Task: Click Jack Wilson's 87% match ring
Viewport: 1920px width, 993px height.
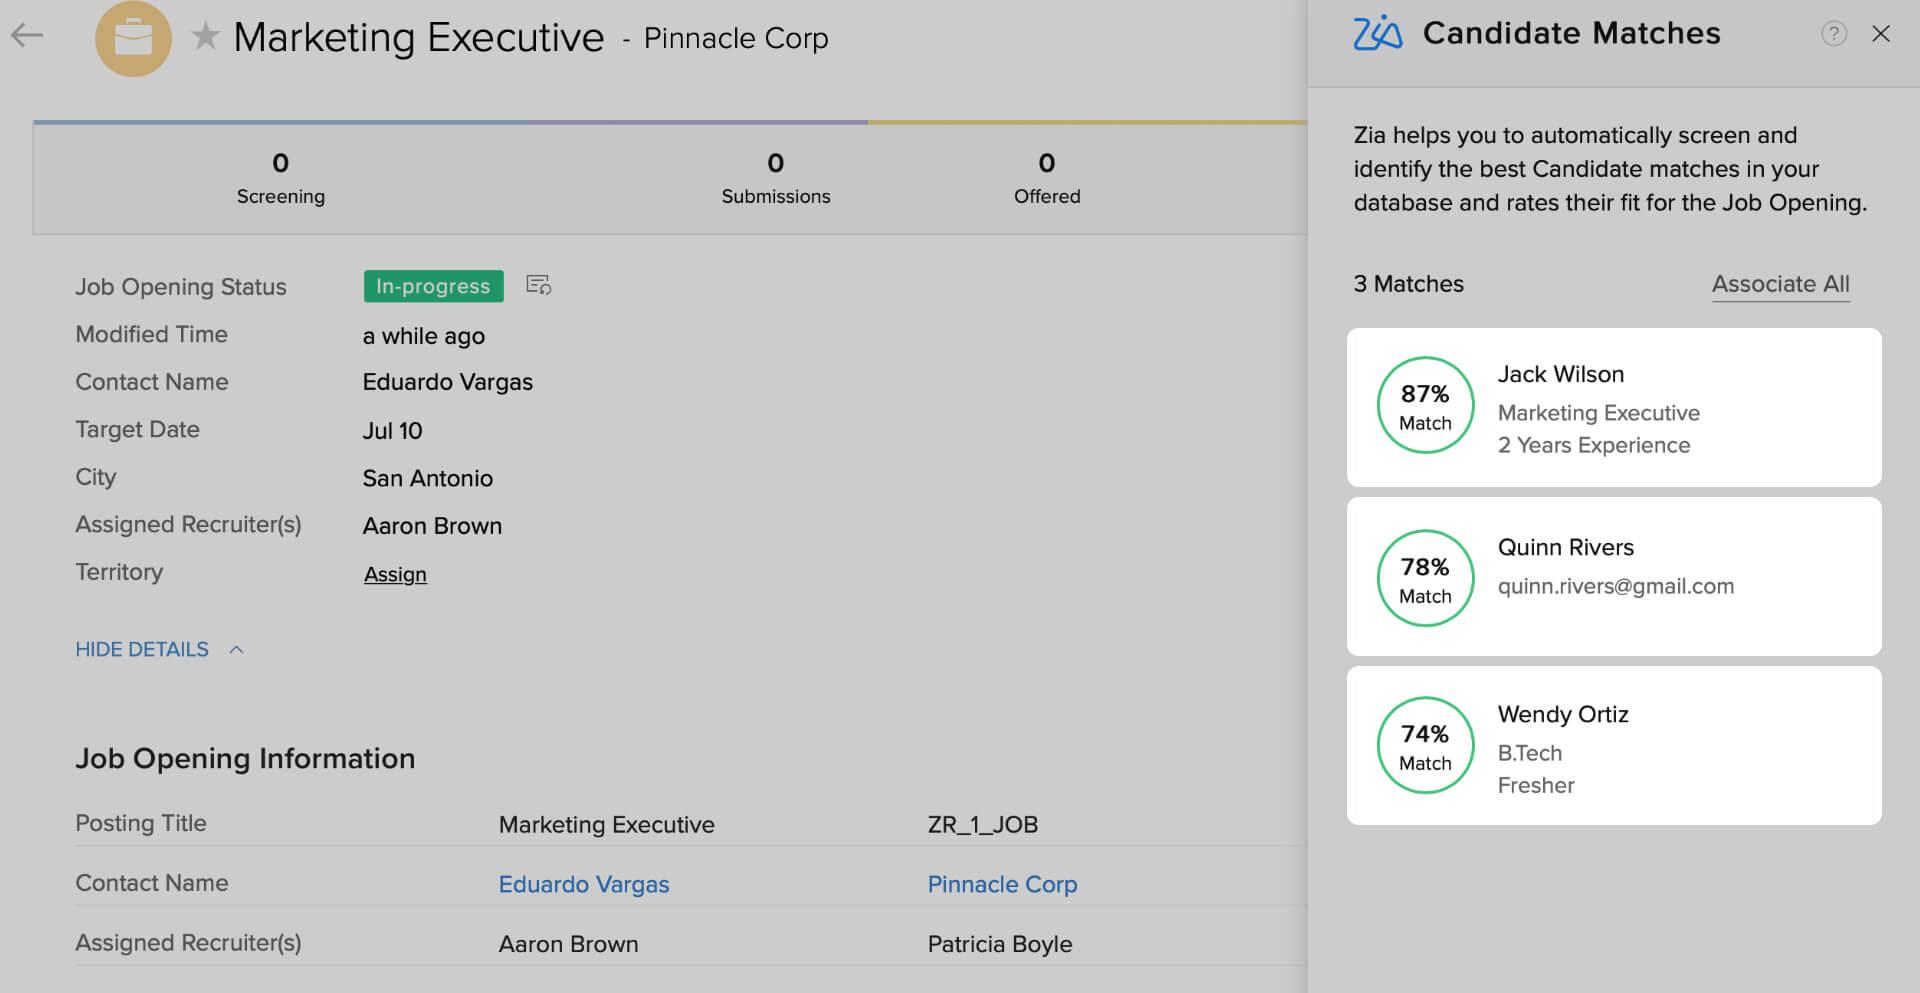Action: coord(1424,406)
